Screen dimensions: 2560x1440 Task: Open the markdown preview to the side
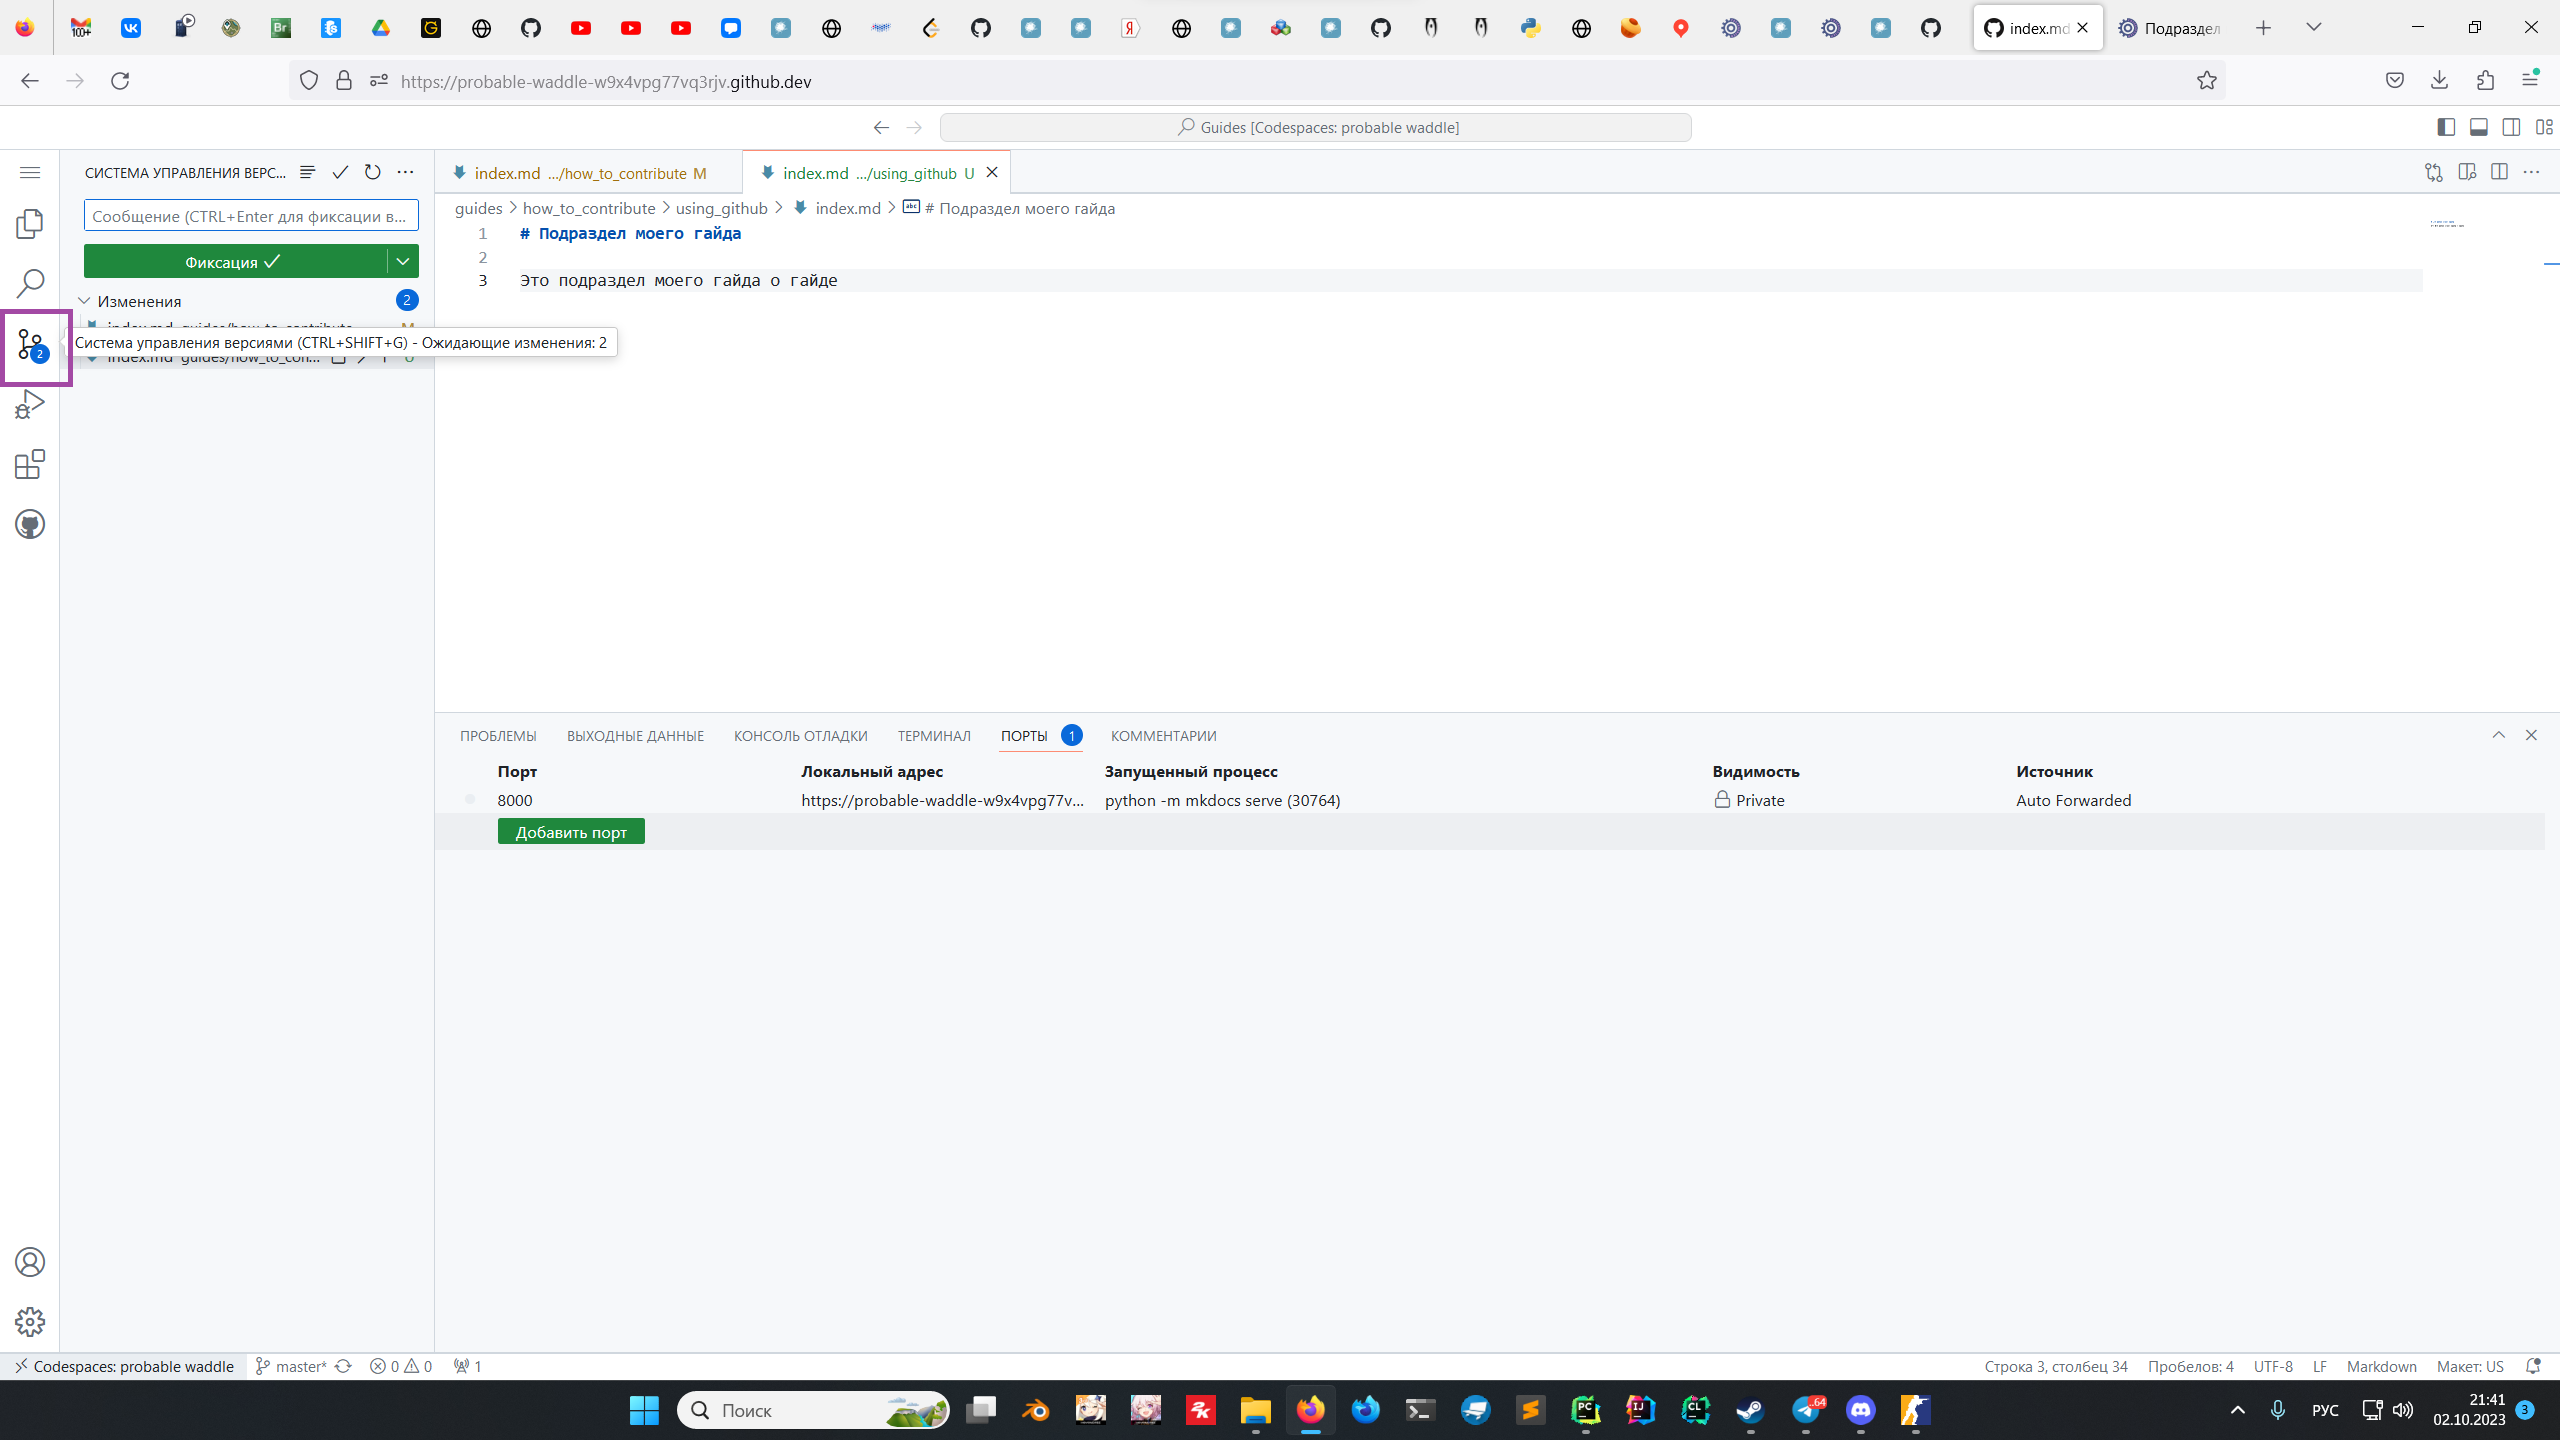click(2467, 172)
